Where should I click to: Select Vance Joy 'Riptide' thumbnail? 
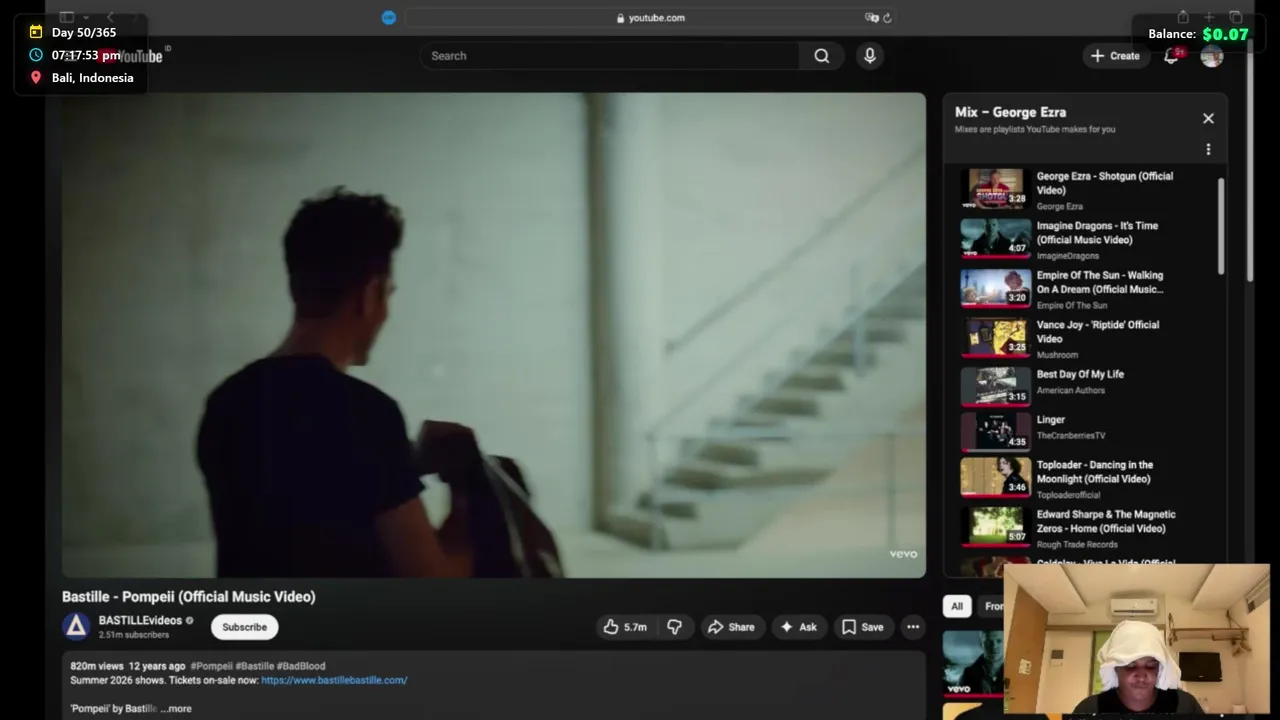pos(995,338)
